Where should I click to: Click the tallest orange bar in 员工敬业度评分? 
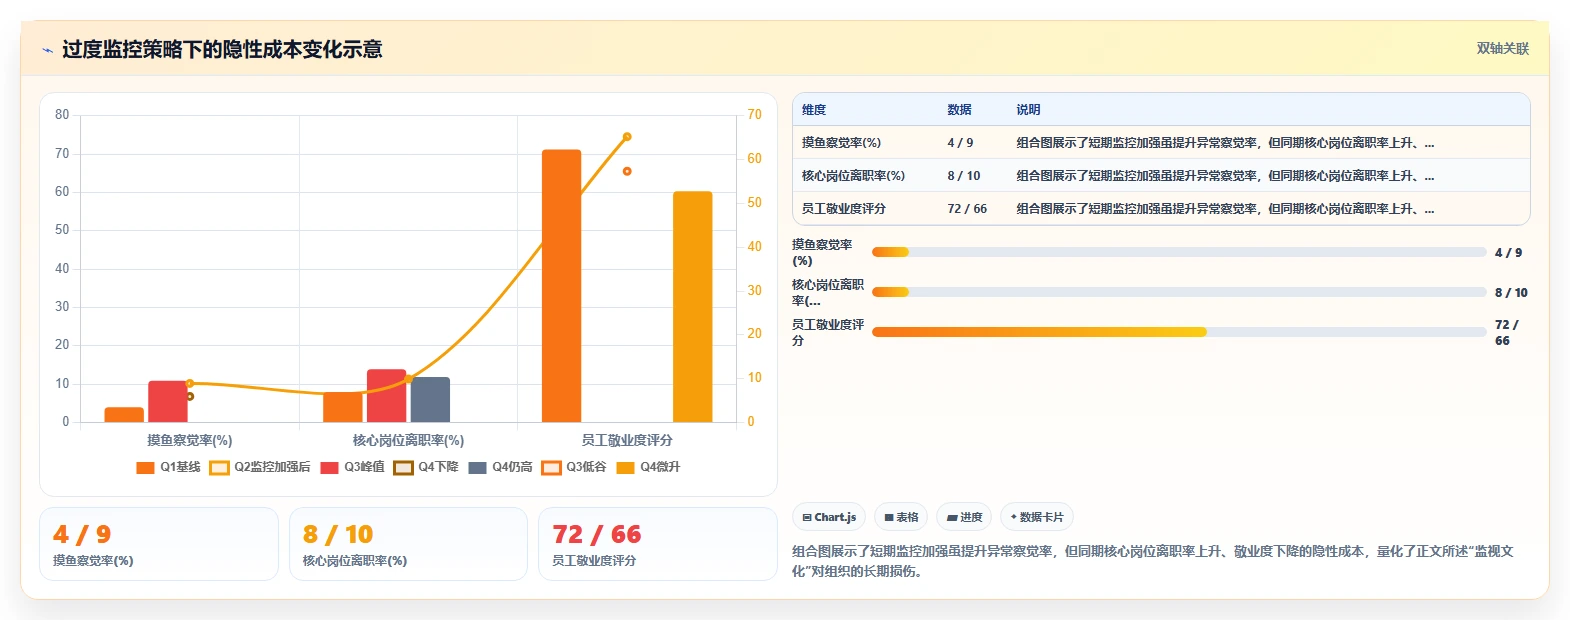(561, 286)
